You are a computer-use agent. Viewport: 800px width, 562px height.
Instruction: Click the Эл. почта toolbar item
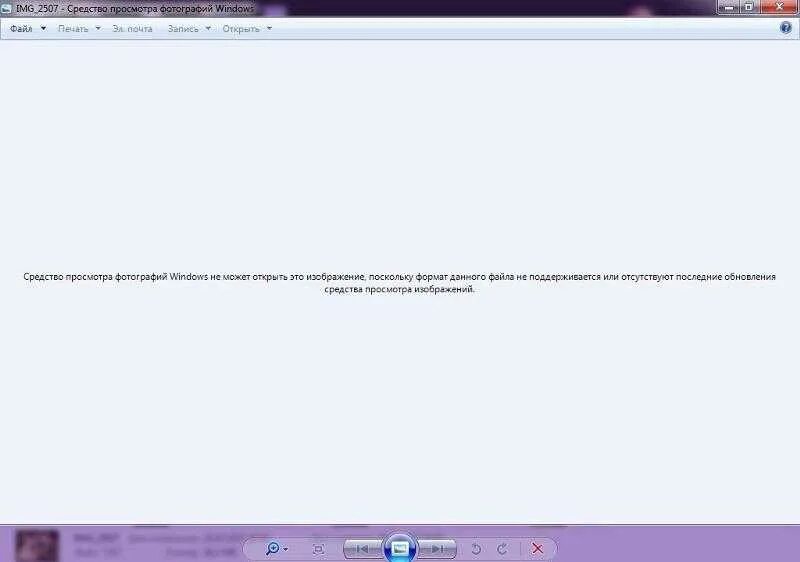tap(132, 29)
